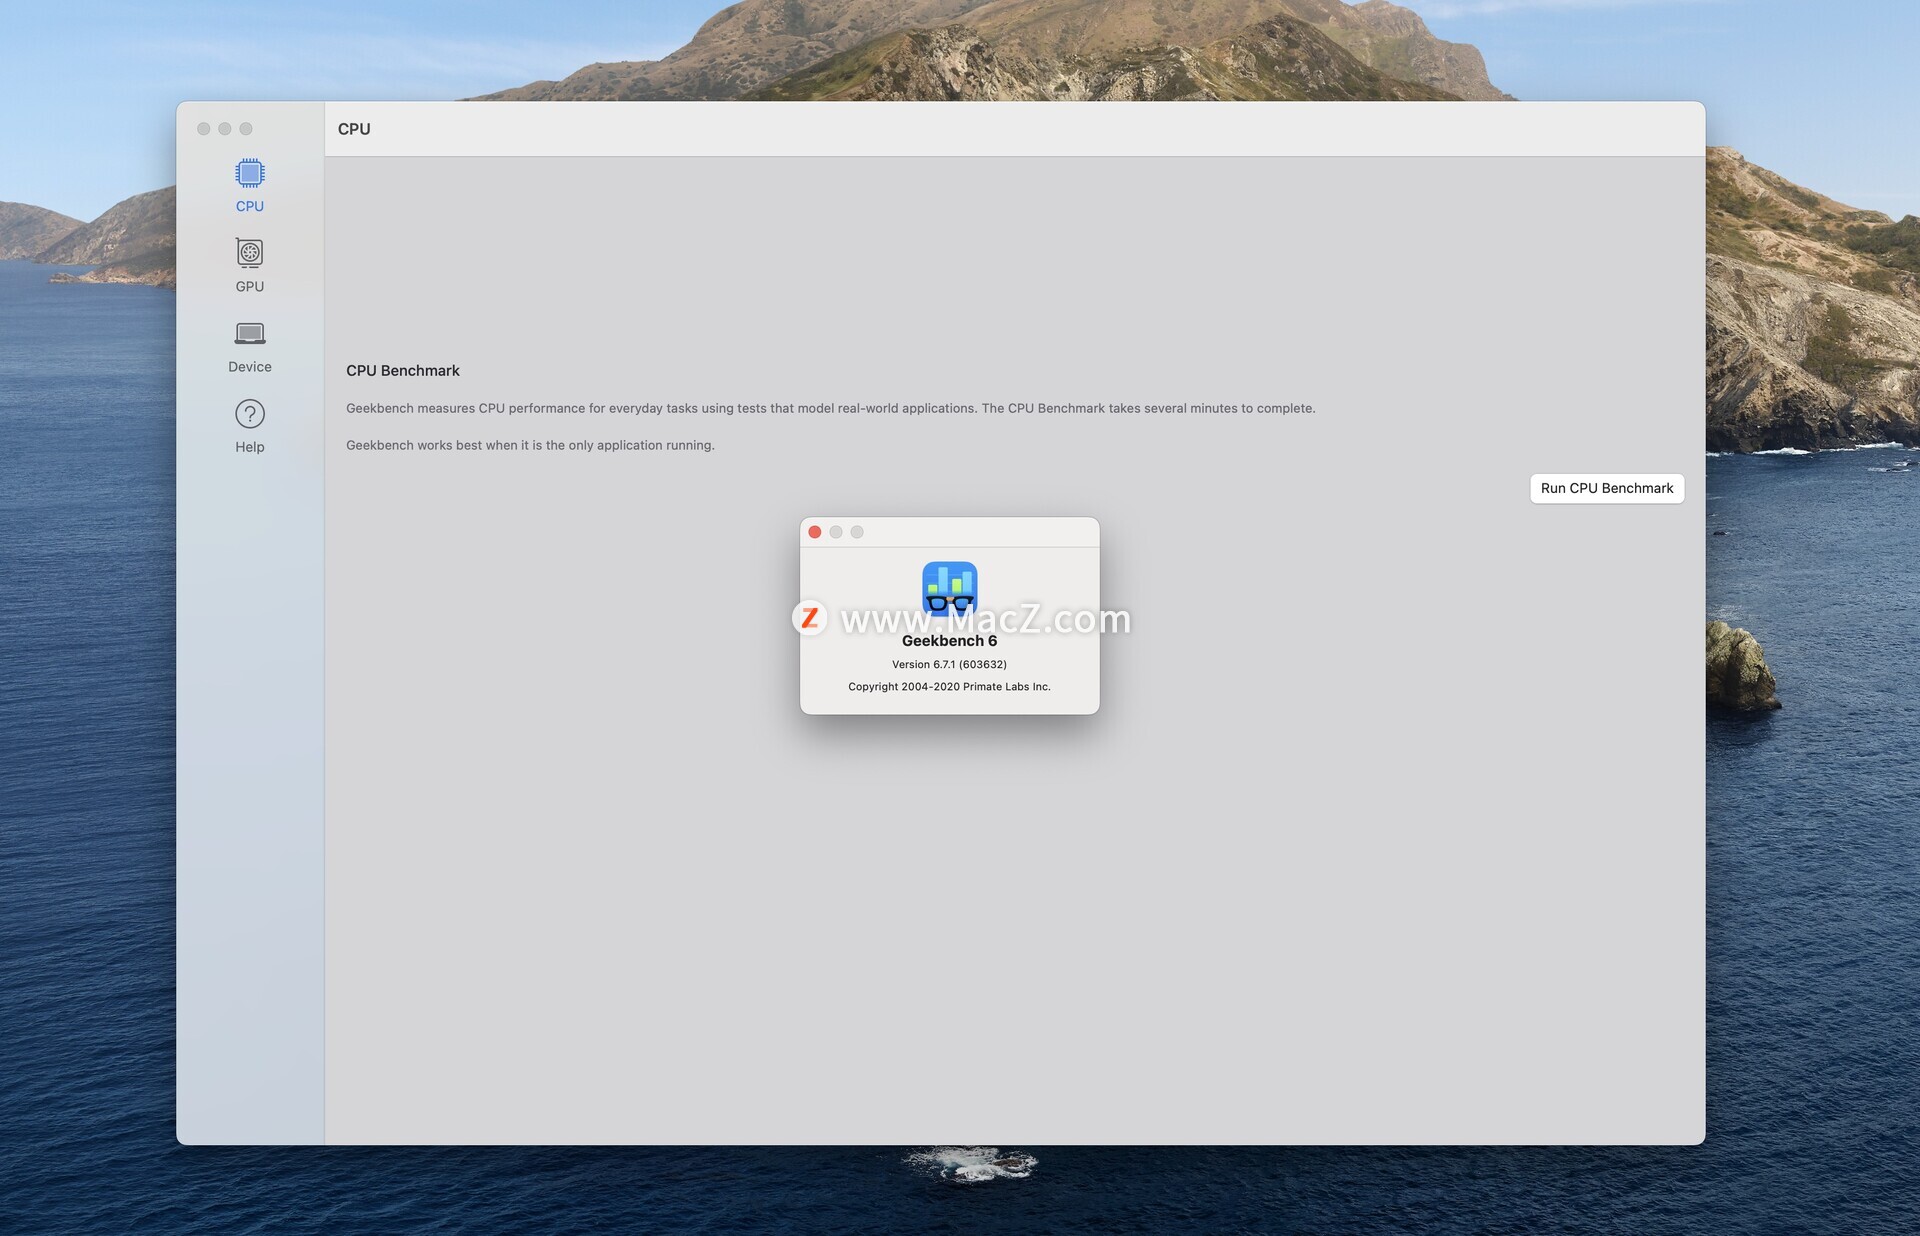Screen dimensions: 1920x1236
Task: Close the About Geekbench dialog
Action: (x=815, y=532)
